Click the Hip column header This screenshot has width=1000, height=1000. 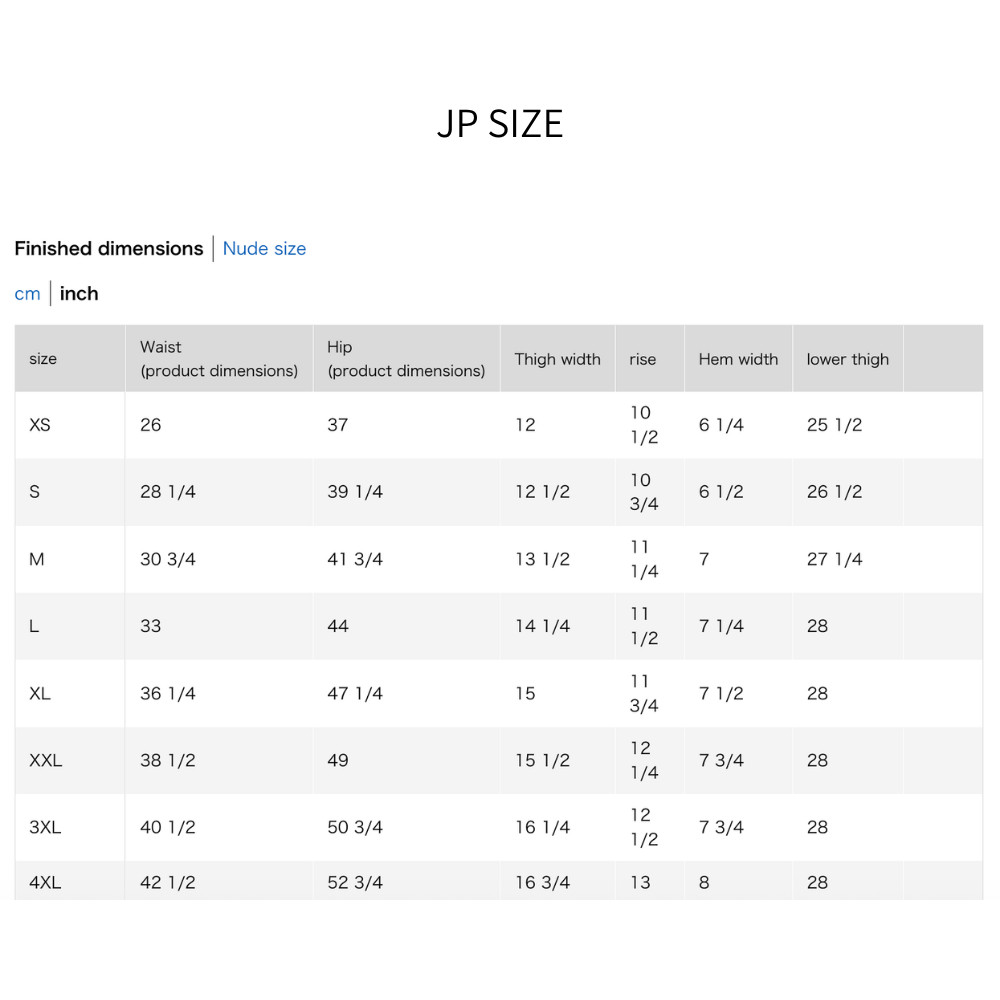click(x=406, y=359)
